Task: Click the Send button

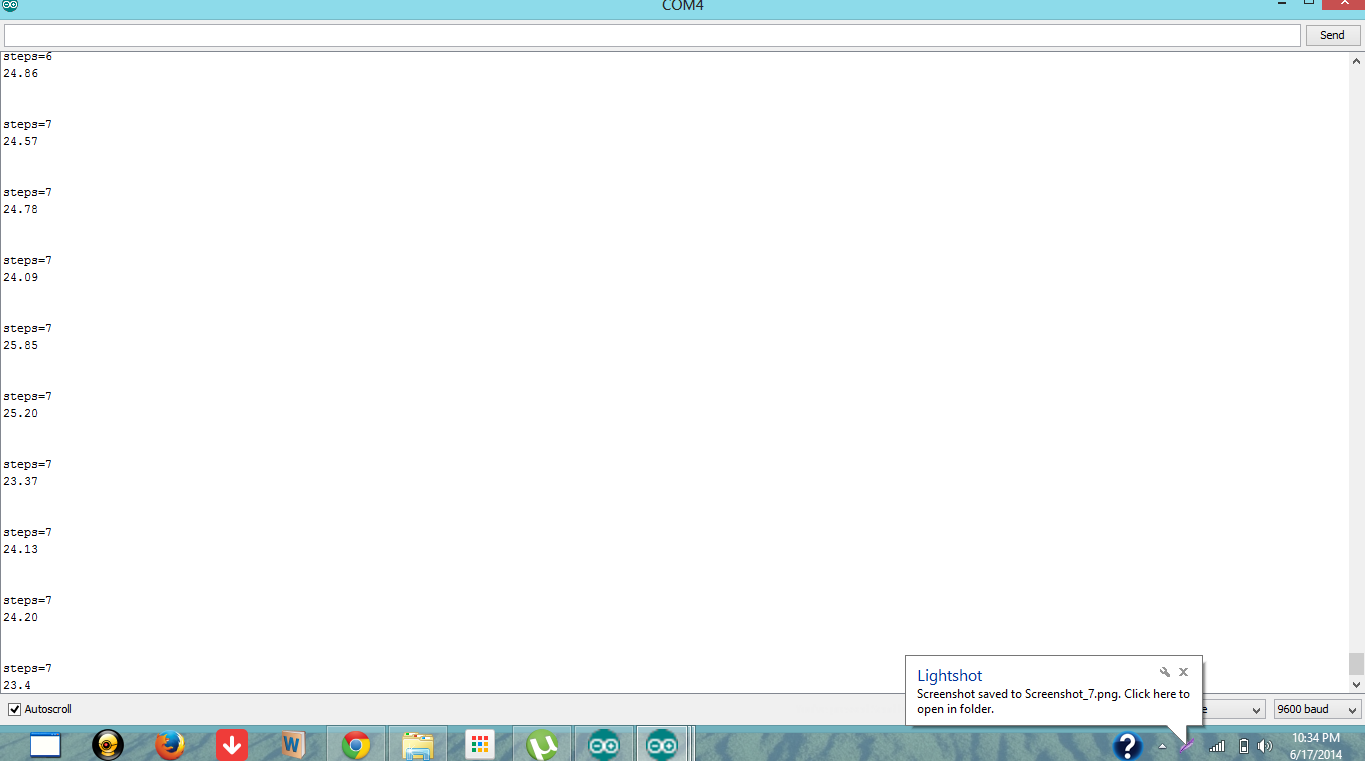Action: 1332,35
